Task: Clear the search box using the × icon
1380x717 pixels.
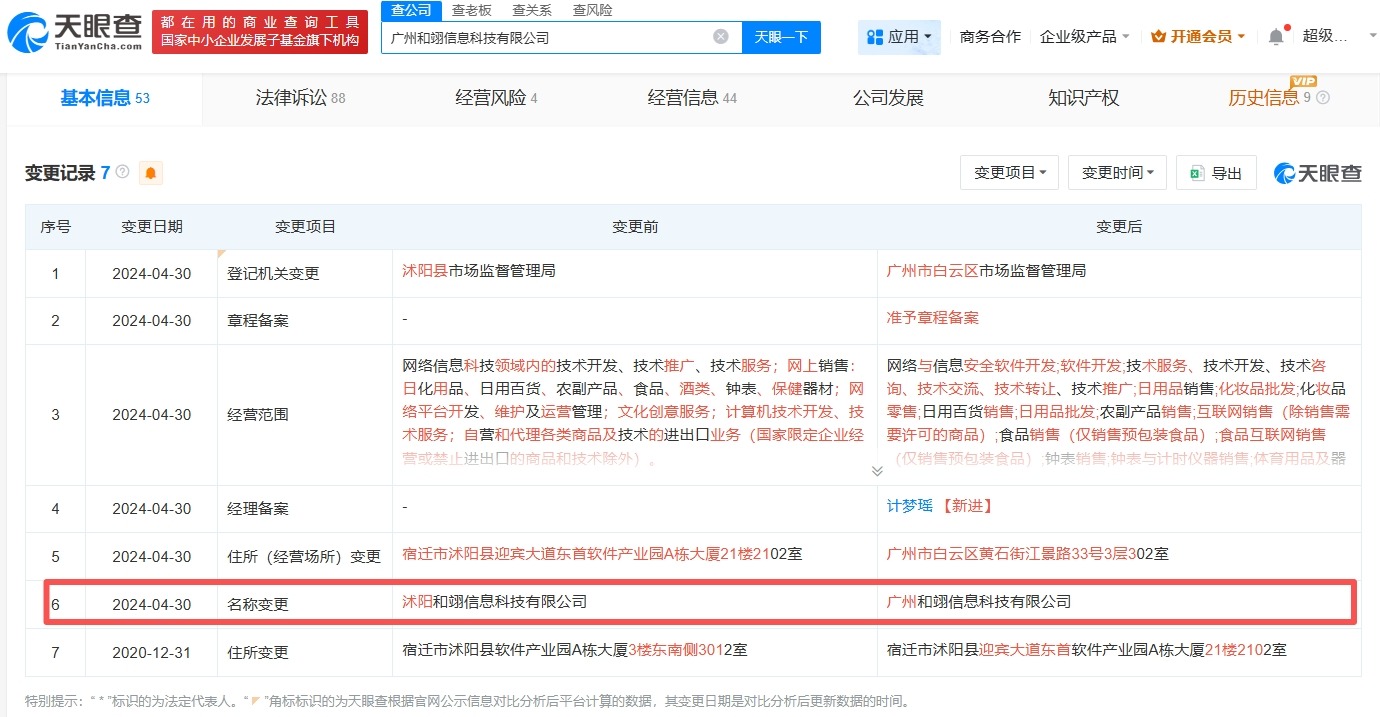Action: pos(719,36)
